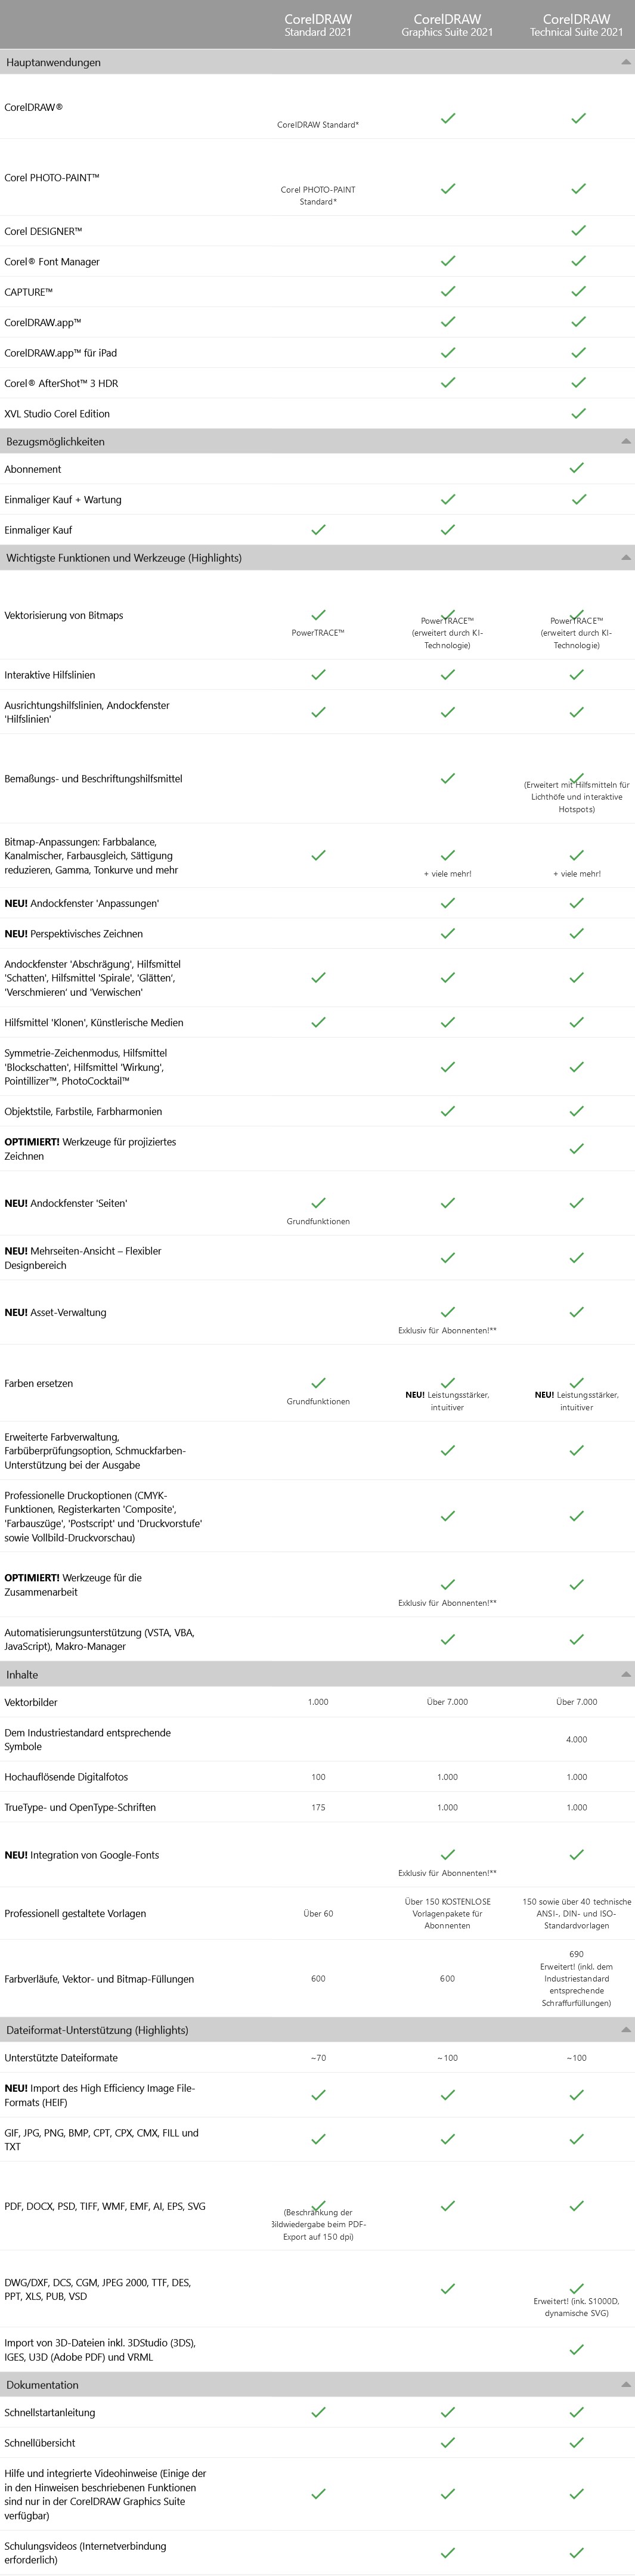Select the CorelDRAW Standard 2021 column header
Viewport: 635px width, 2576px height.
click(318, 25)
